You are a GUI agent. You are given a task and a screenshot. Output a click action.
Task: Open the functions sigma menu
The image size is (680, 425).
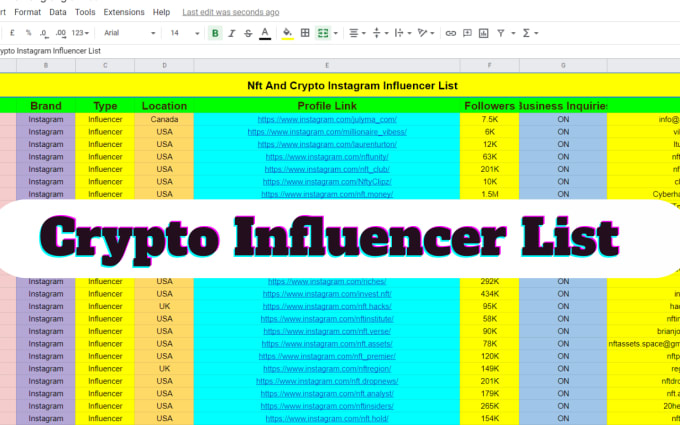(530, 33)
